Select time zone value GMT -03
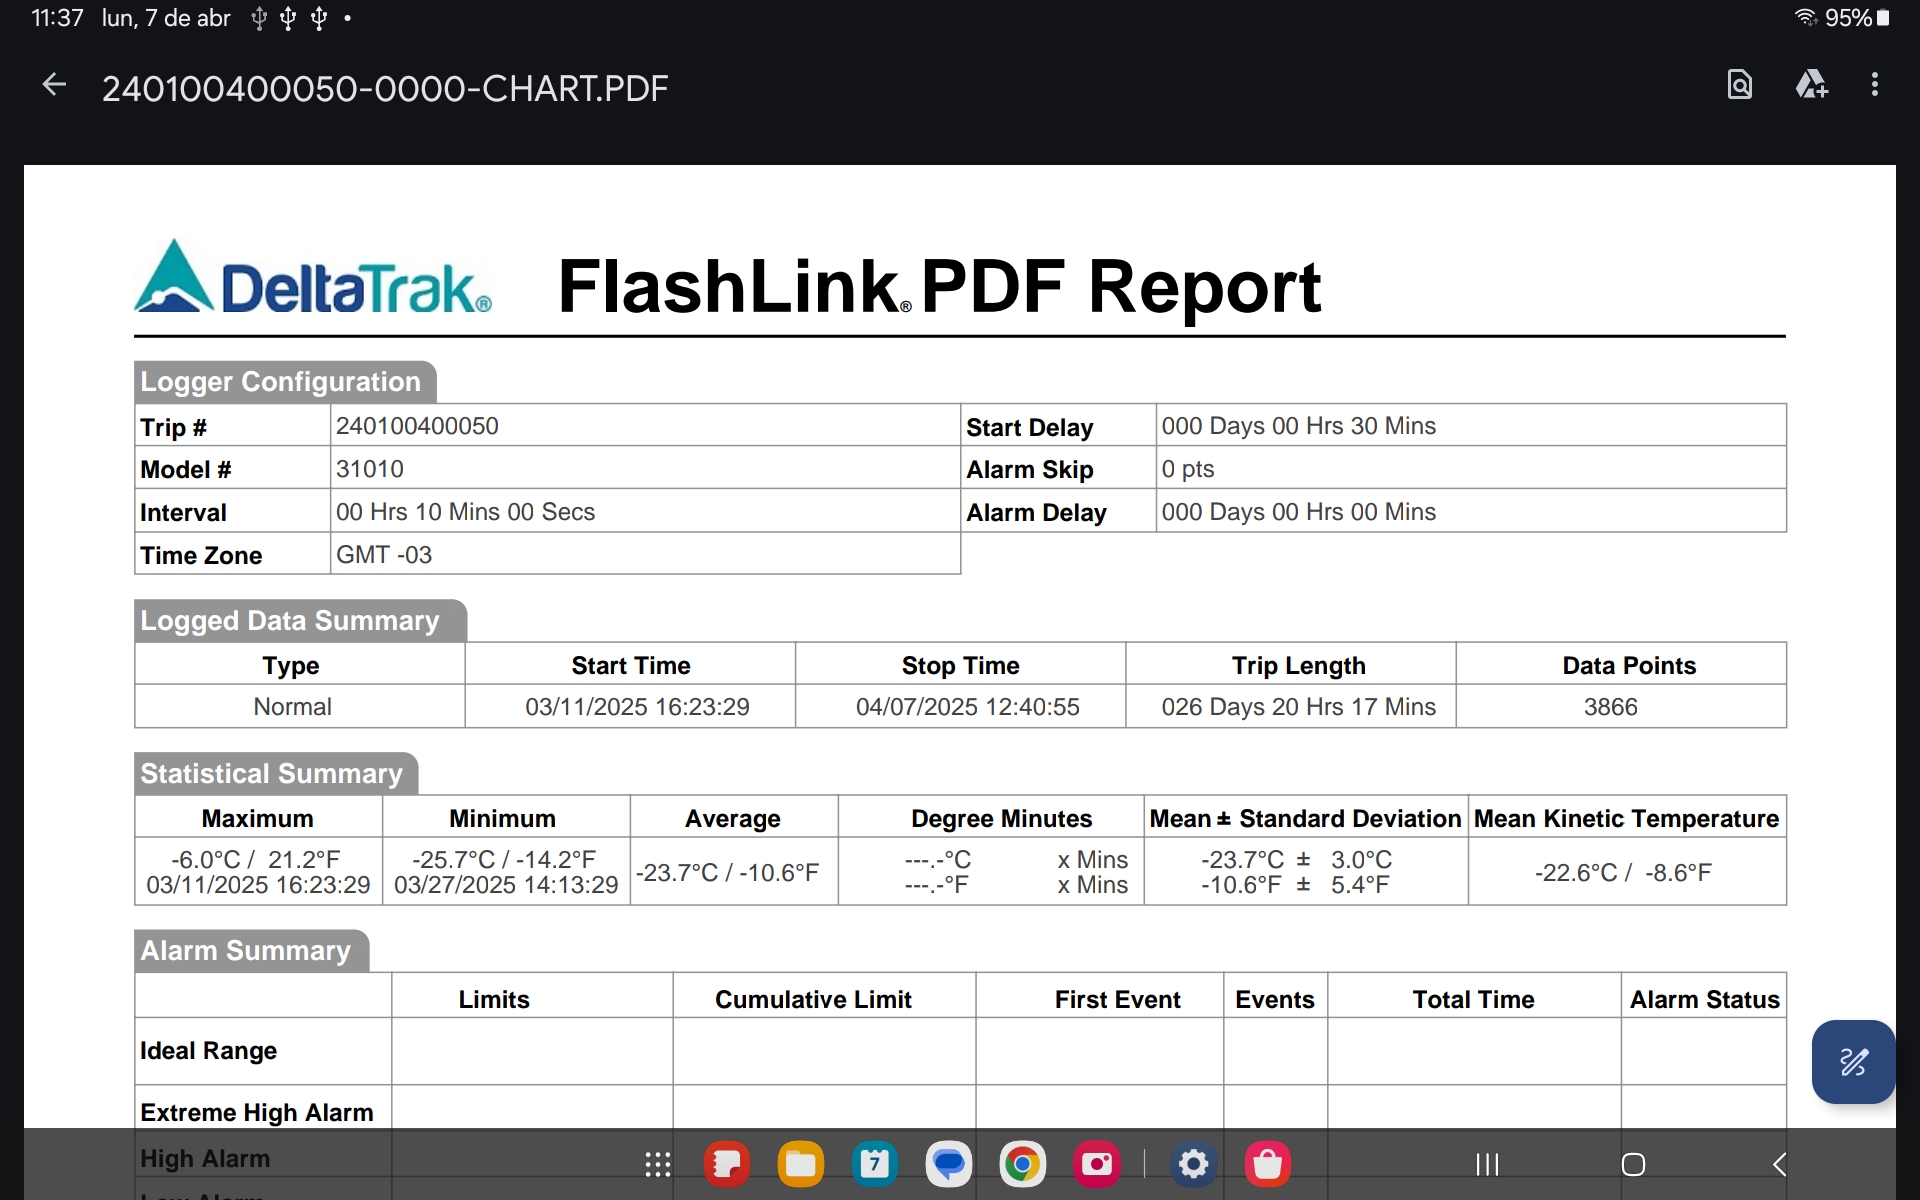 (384, 555)
